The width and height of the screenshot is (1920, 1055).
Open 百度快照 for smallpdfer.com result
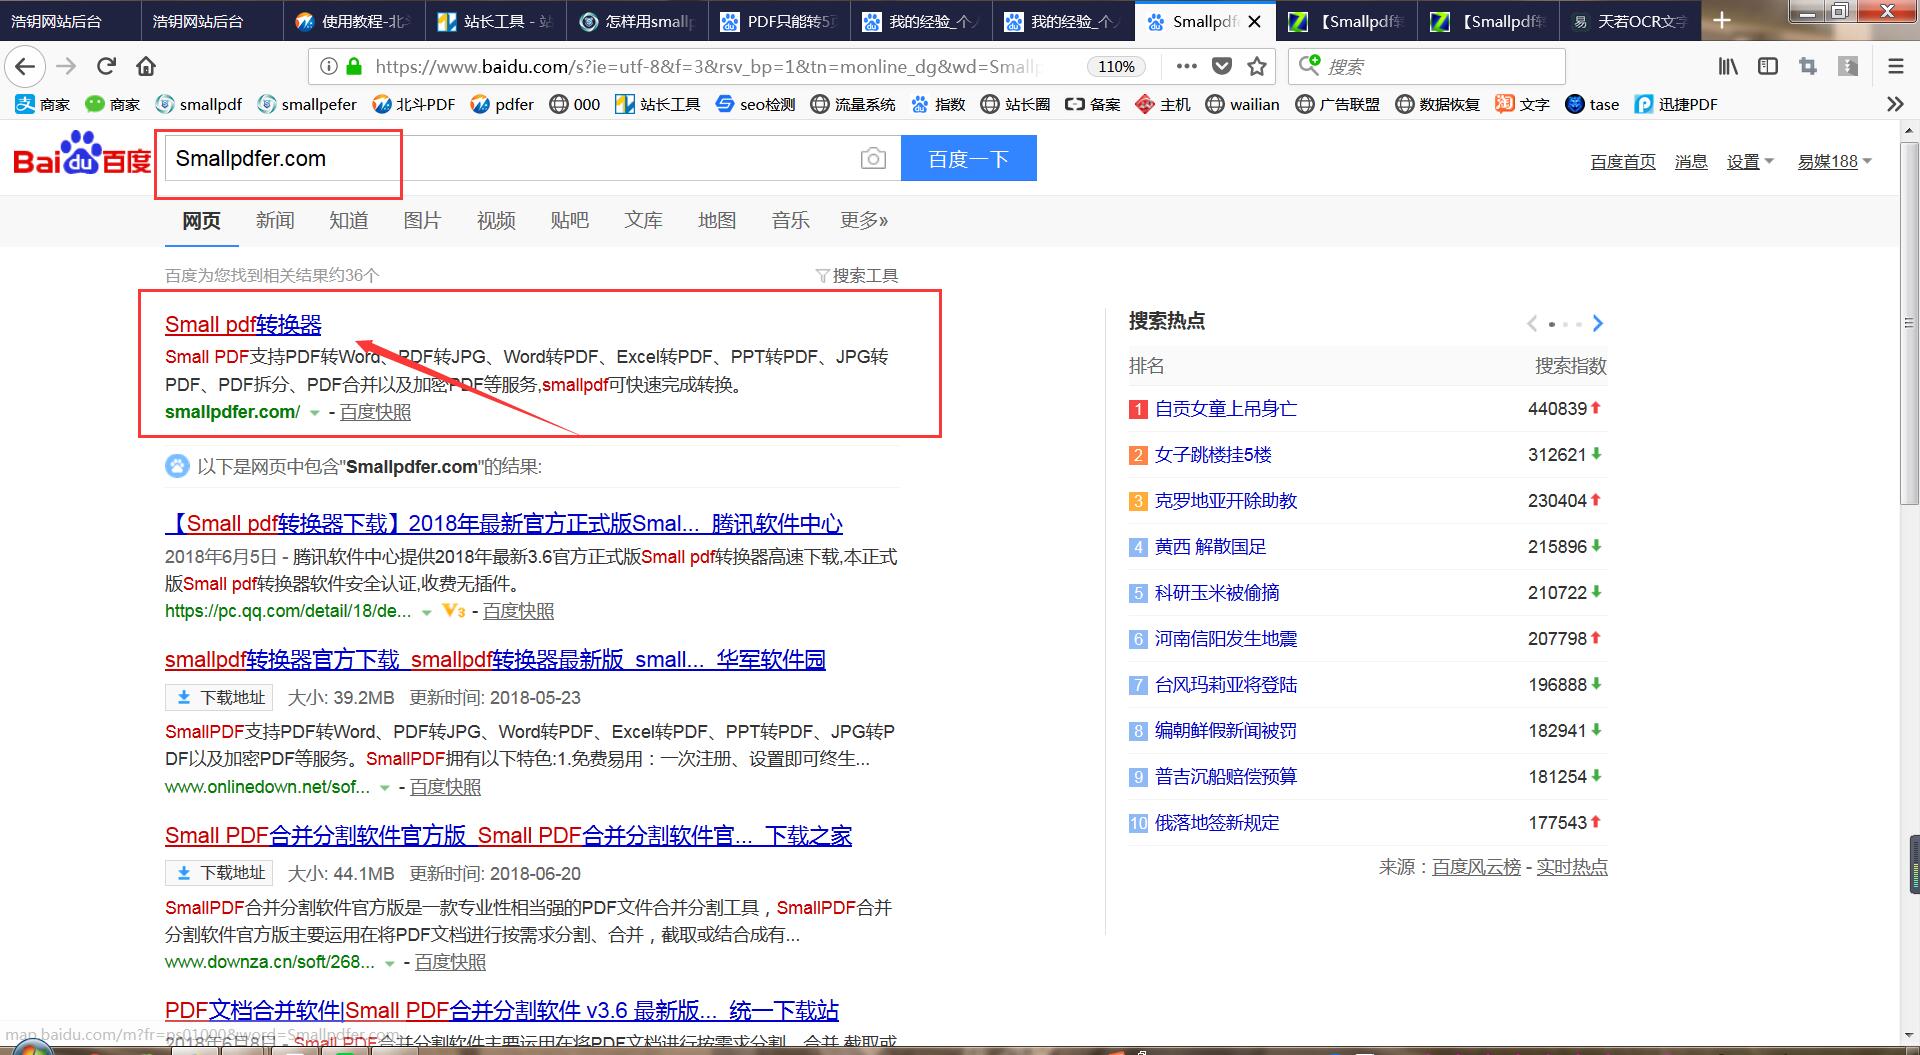click(375, 412)
